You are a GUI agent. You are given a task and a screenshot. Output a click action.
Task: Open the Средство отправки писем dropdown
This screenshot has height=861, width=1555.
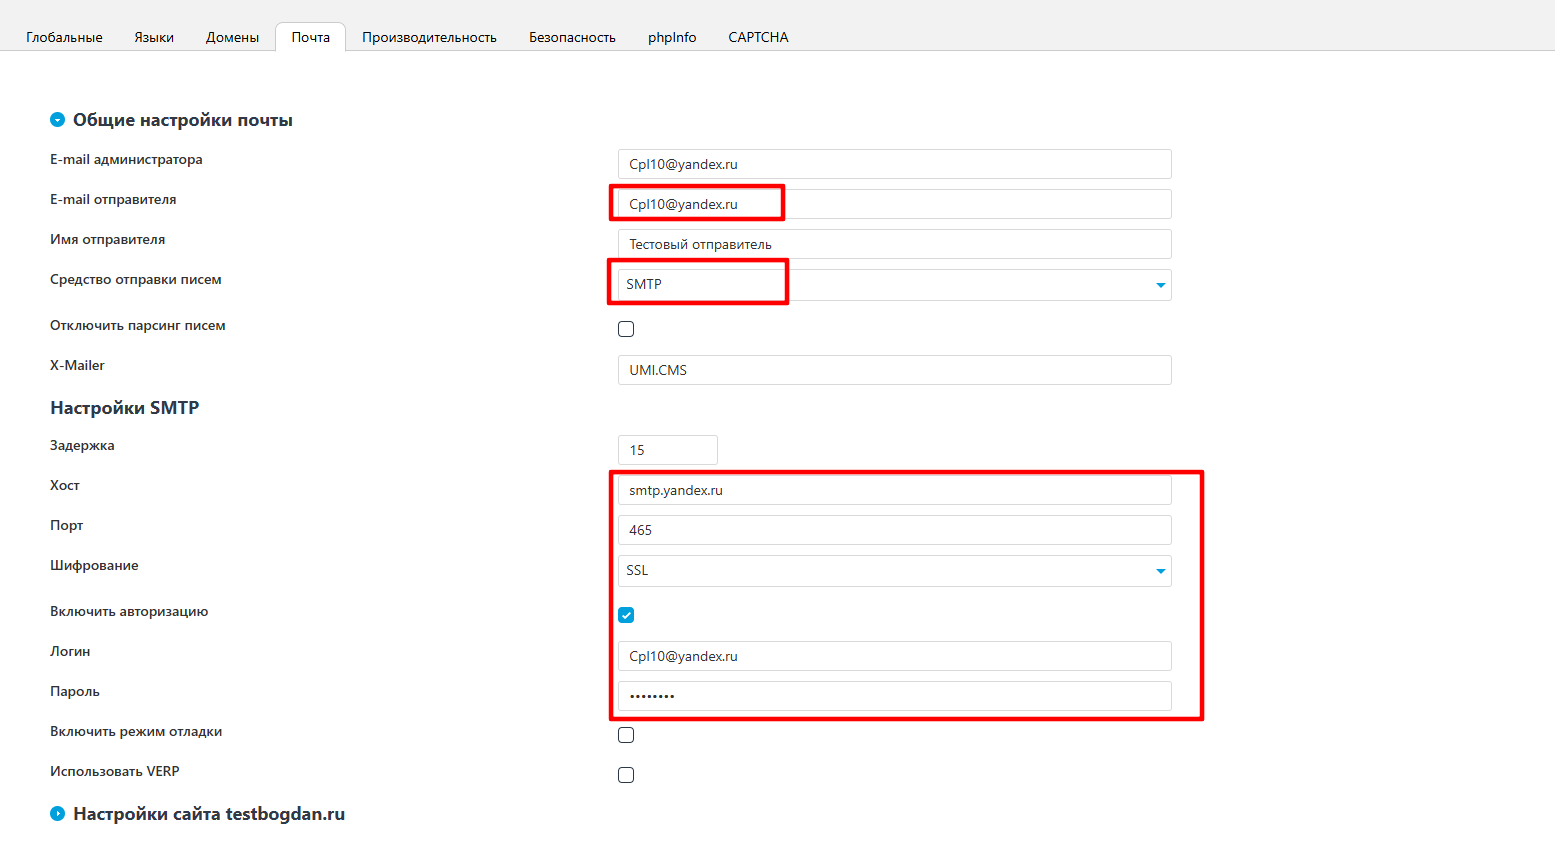point(894,285)
